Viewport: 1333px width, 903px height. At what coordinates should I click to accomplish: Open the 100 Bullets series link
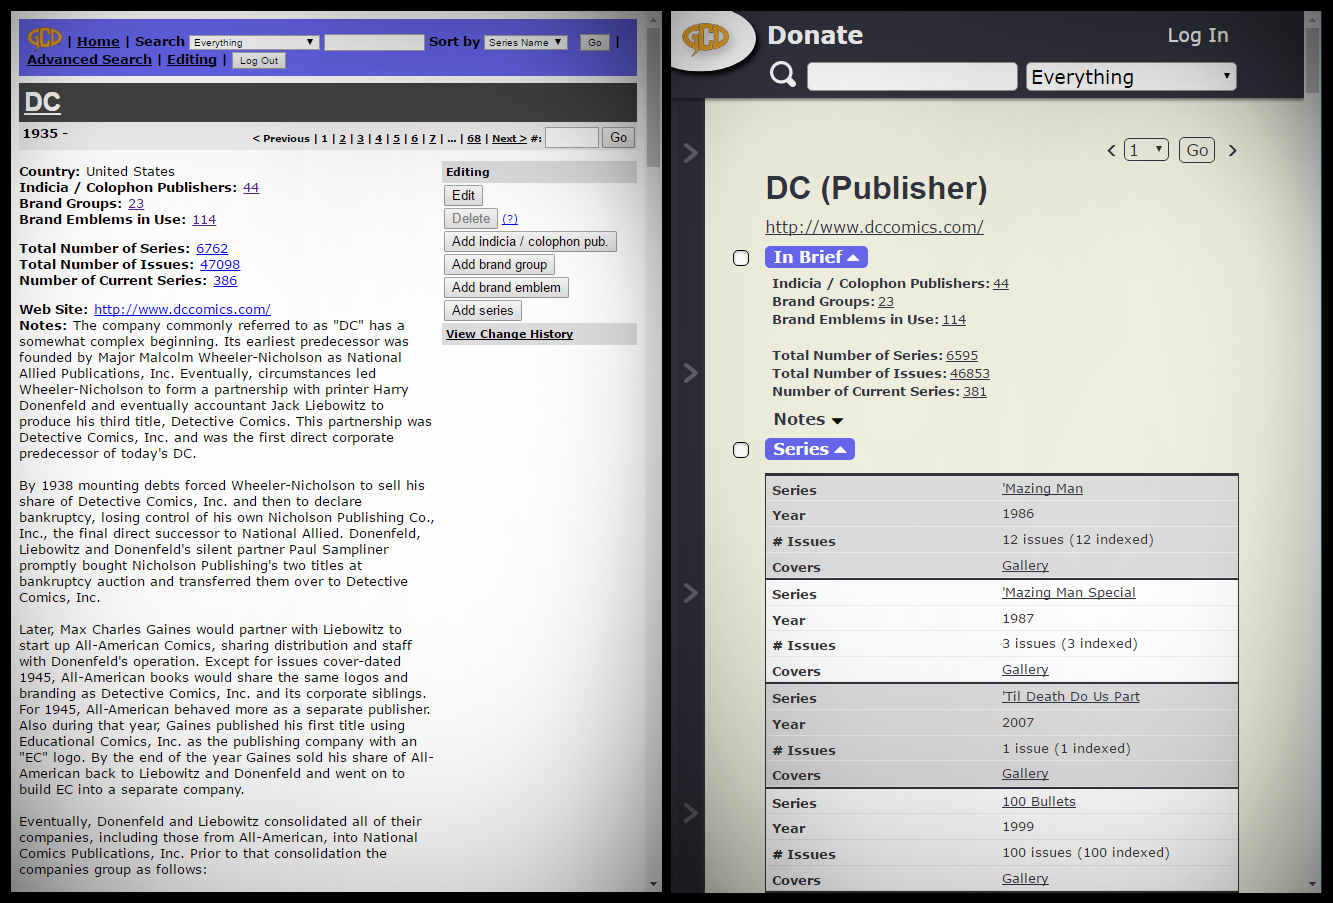(x=1039, y=802)
